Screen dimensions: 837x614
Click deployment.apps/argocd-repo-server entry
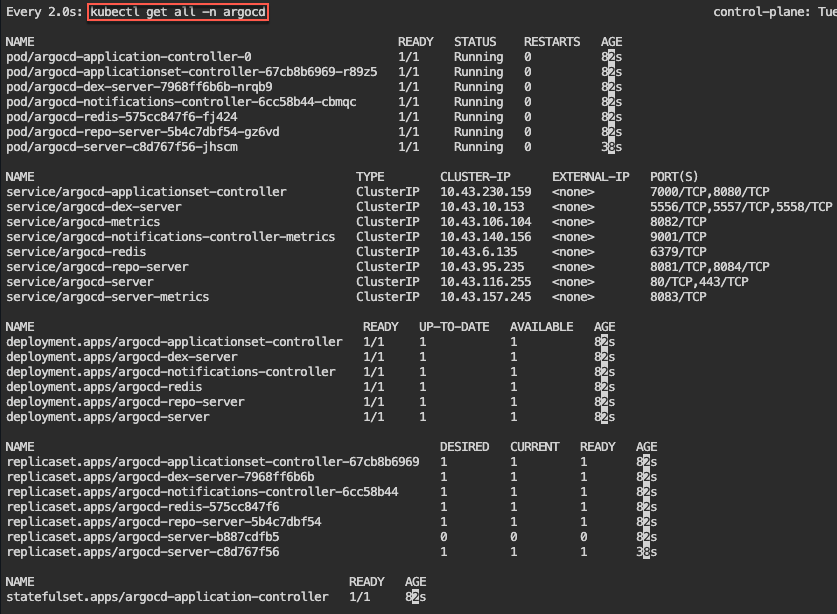pyautogui.click(x=125, y=402)
